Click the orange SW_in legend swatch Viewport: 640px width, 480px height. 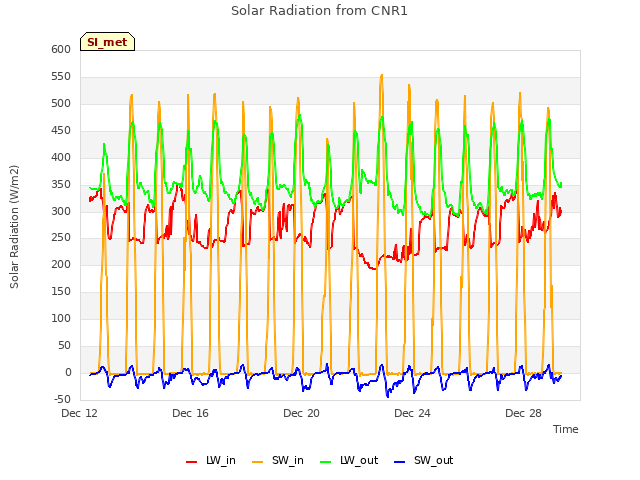(x=258, y=462)
